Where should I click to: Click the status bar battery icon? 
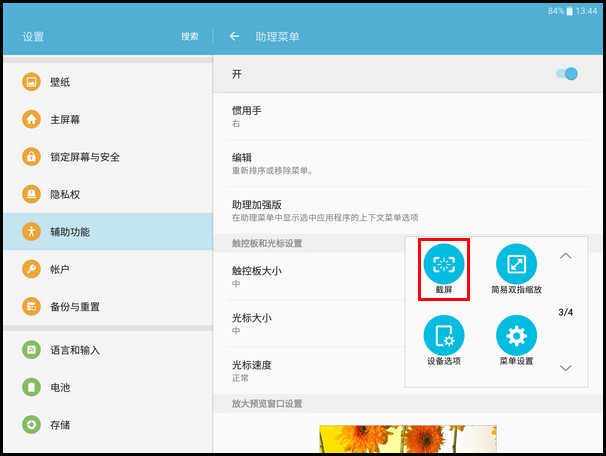569,11
